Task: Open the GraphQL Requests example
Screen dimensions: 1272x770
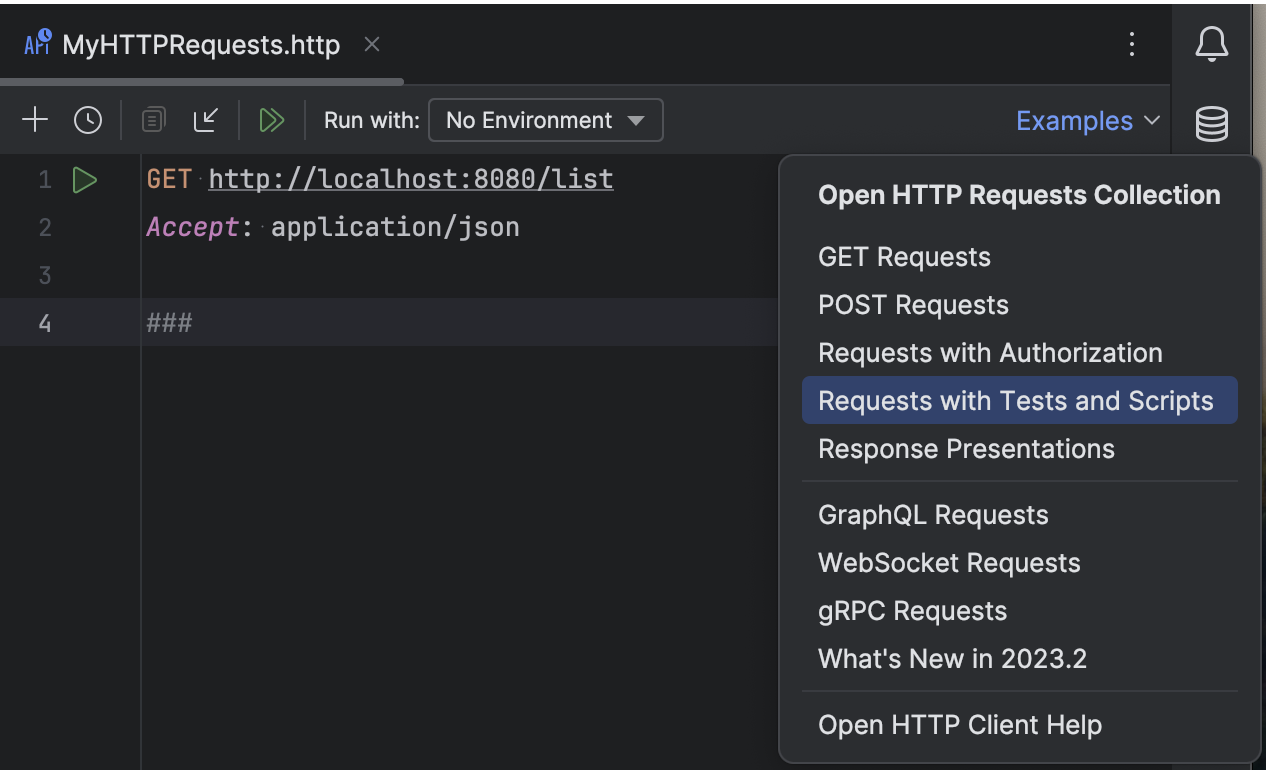Action: pos(932,514)
